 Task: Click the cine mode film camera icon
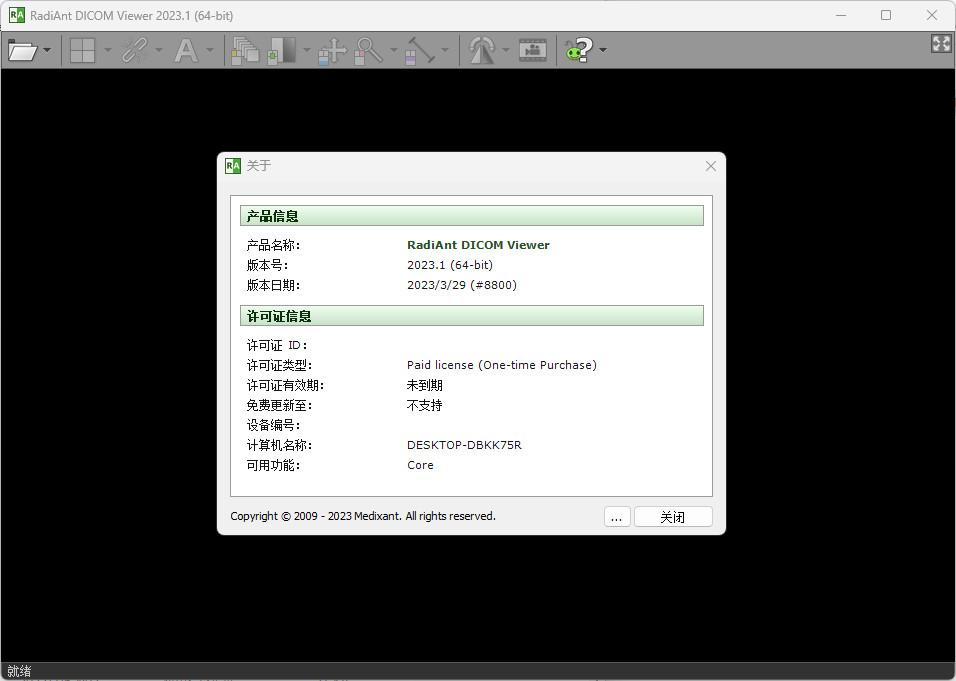(x=533, y=50)
